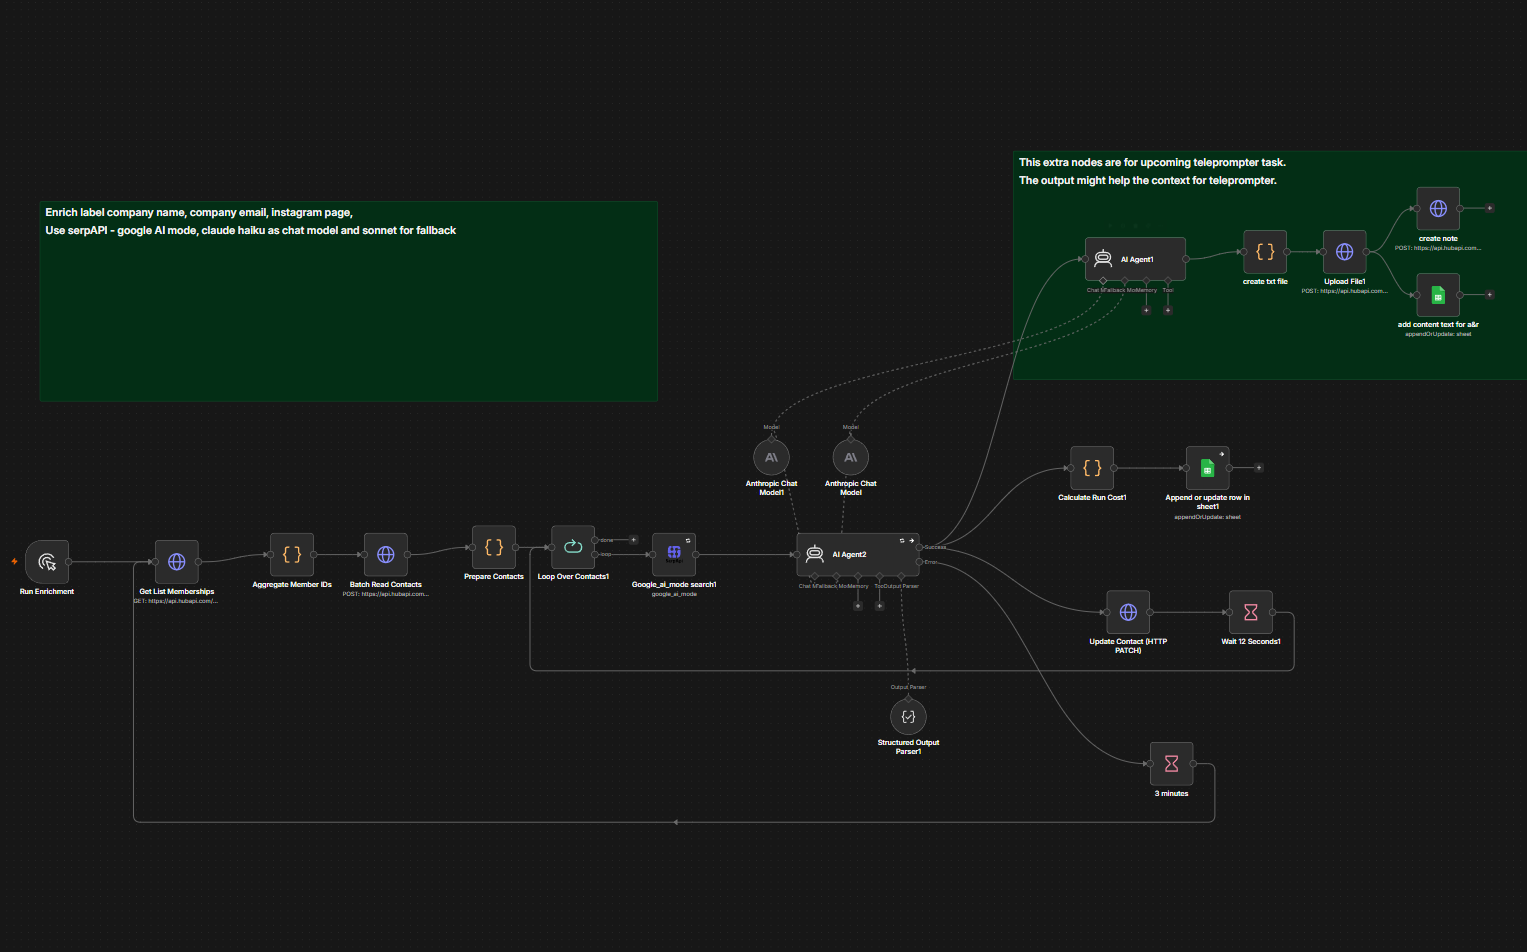
Task: Select the create txt file code node
Action: click(1265, 252)
